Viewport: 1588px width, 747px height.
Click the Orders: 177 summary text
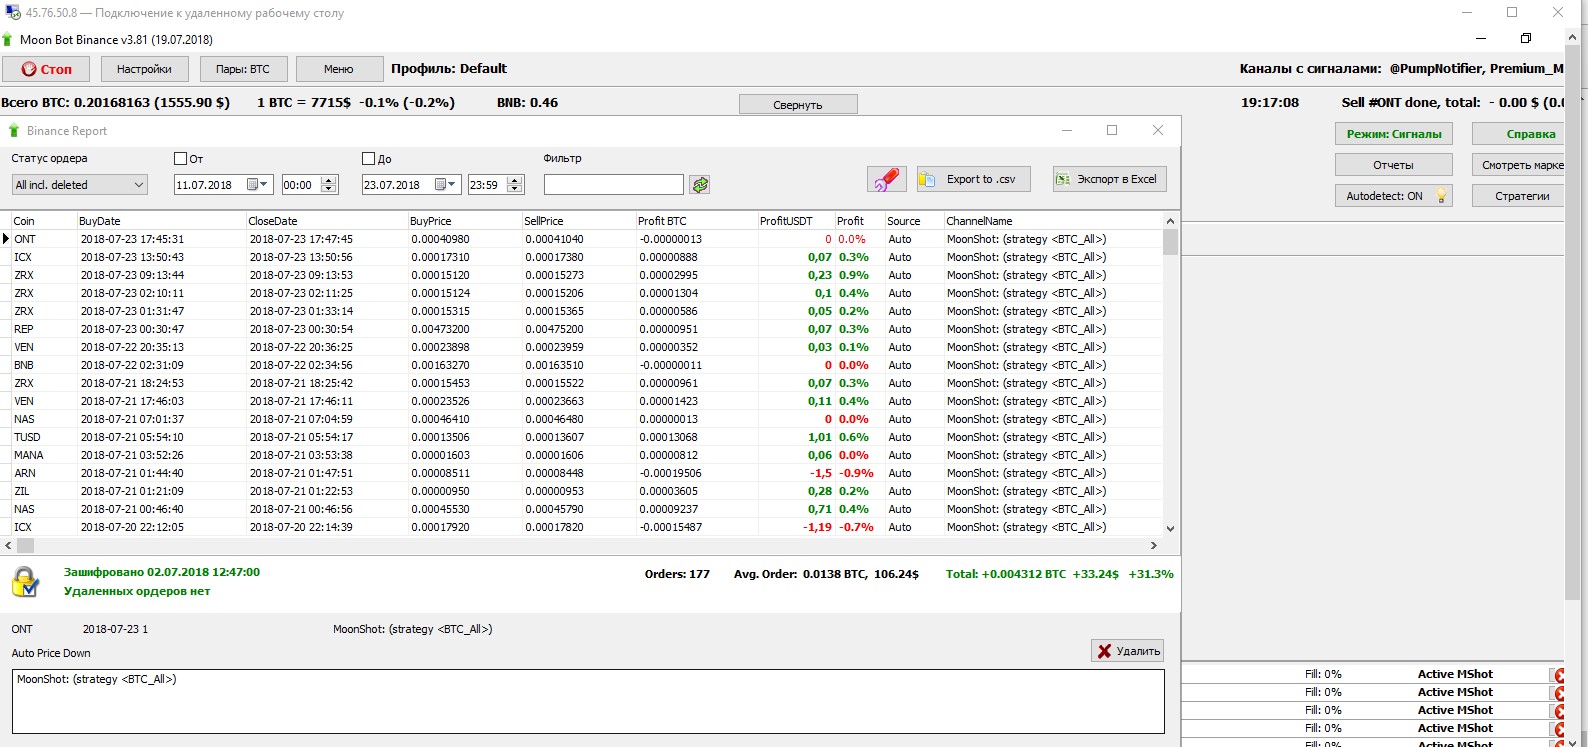click(677, 574)
